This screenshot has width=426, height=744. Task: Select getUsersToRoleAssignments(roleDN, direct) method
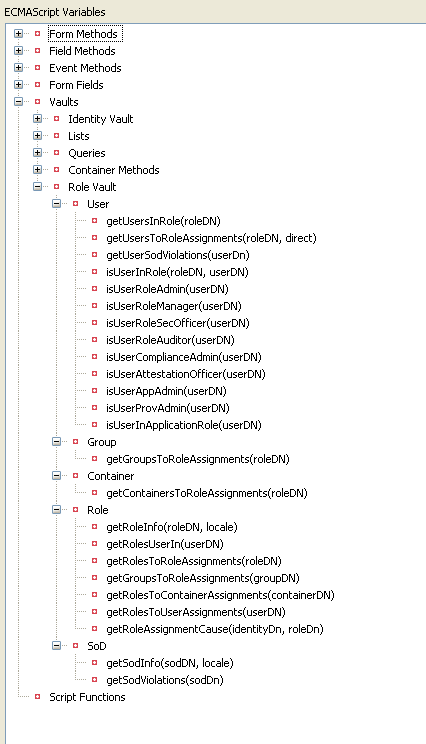211,238
